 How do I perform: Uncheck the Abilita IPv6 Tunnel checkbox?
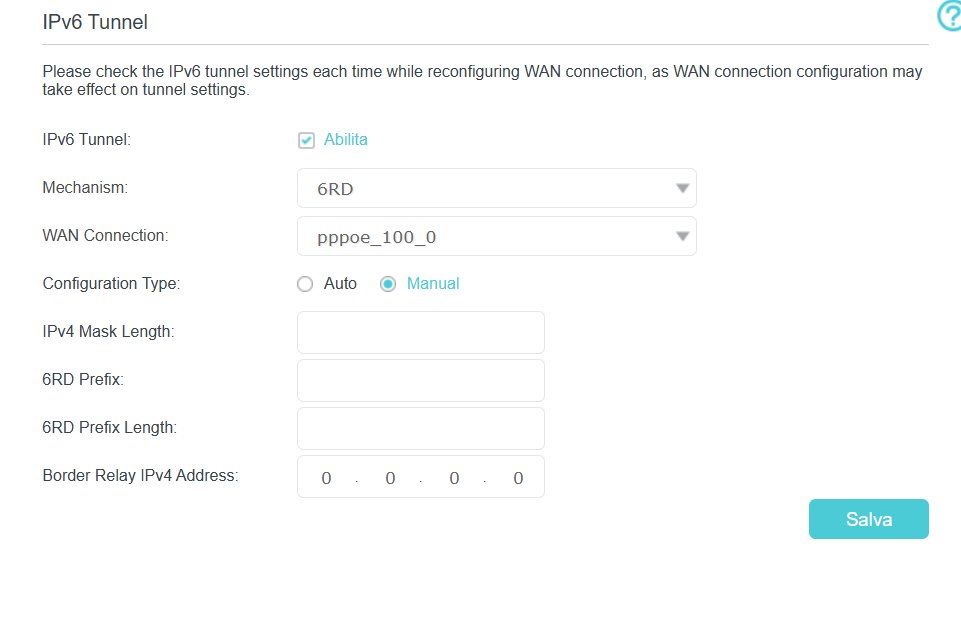(x=306, y=140)
